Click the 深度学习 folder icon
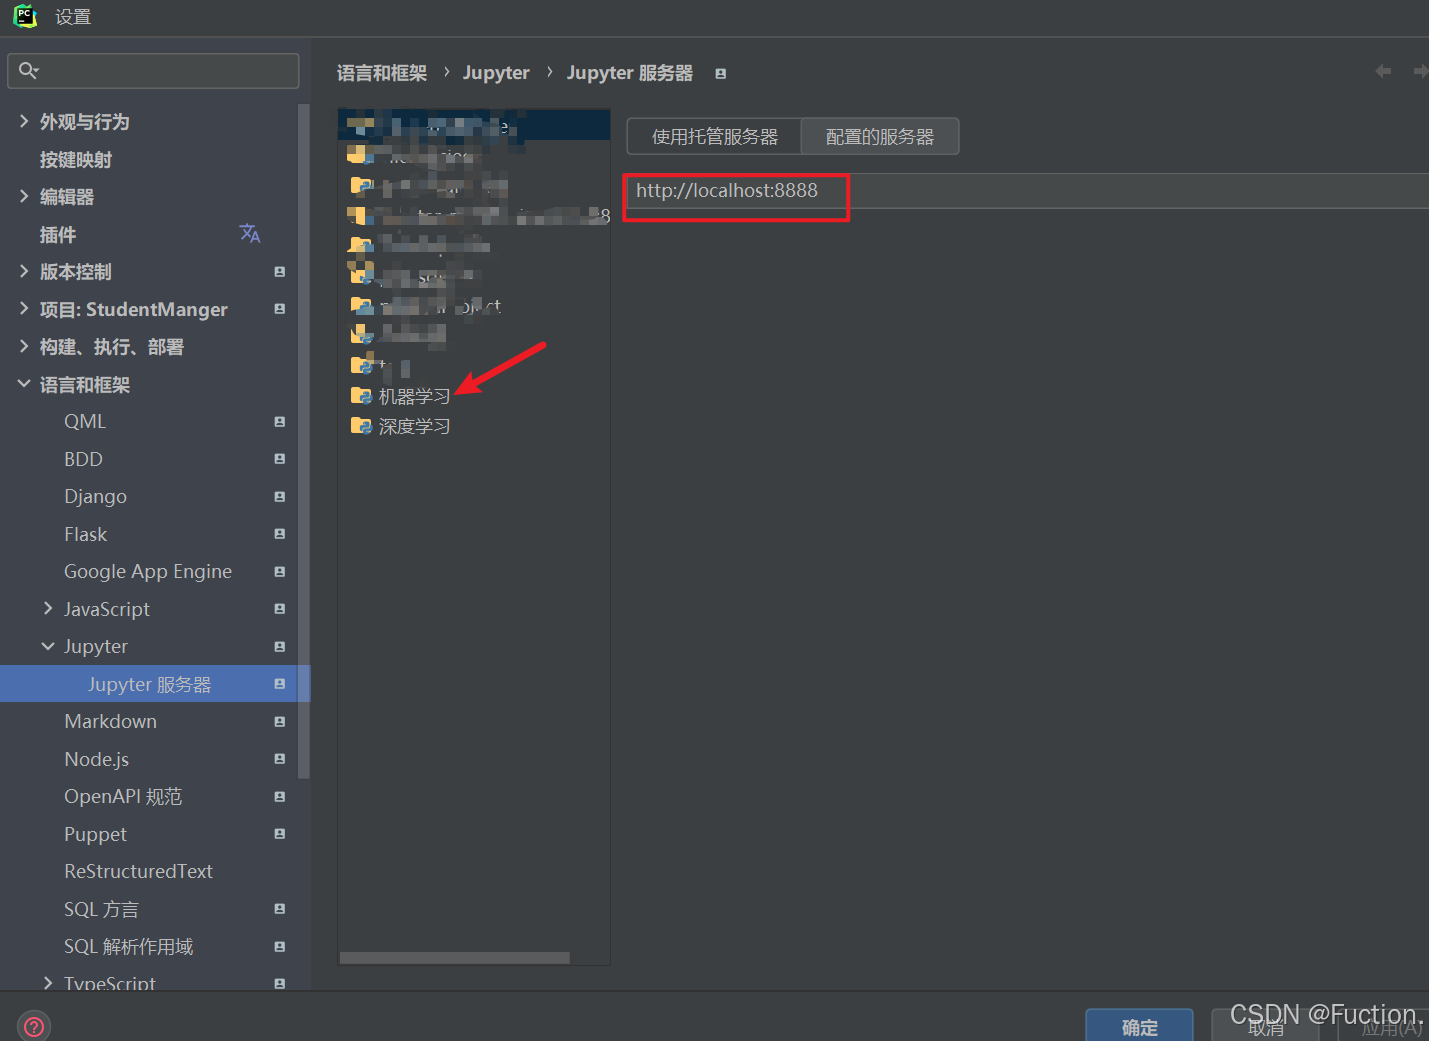The width and height of the screenshot is (1429, 1041). [361, 426]
